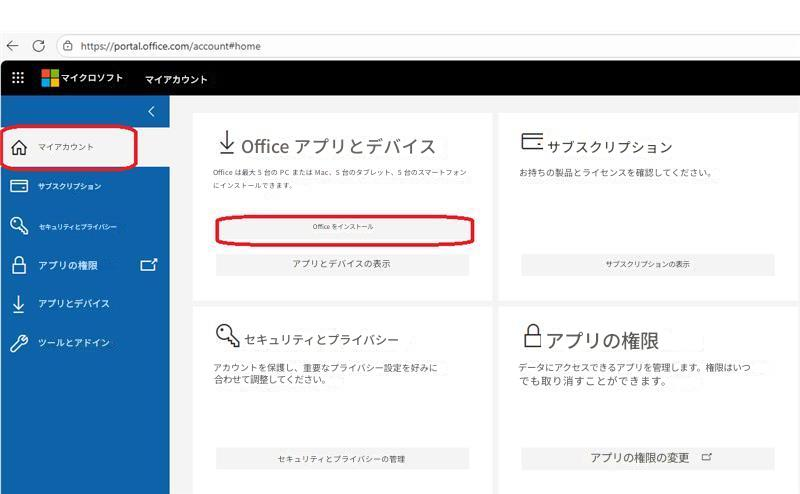The image size is (800, 494).
Task: Click the マイクロソフト text in header
Action: coord(92,78)
